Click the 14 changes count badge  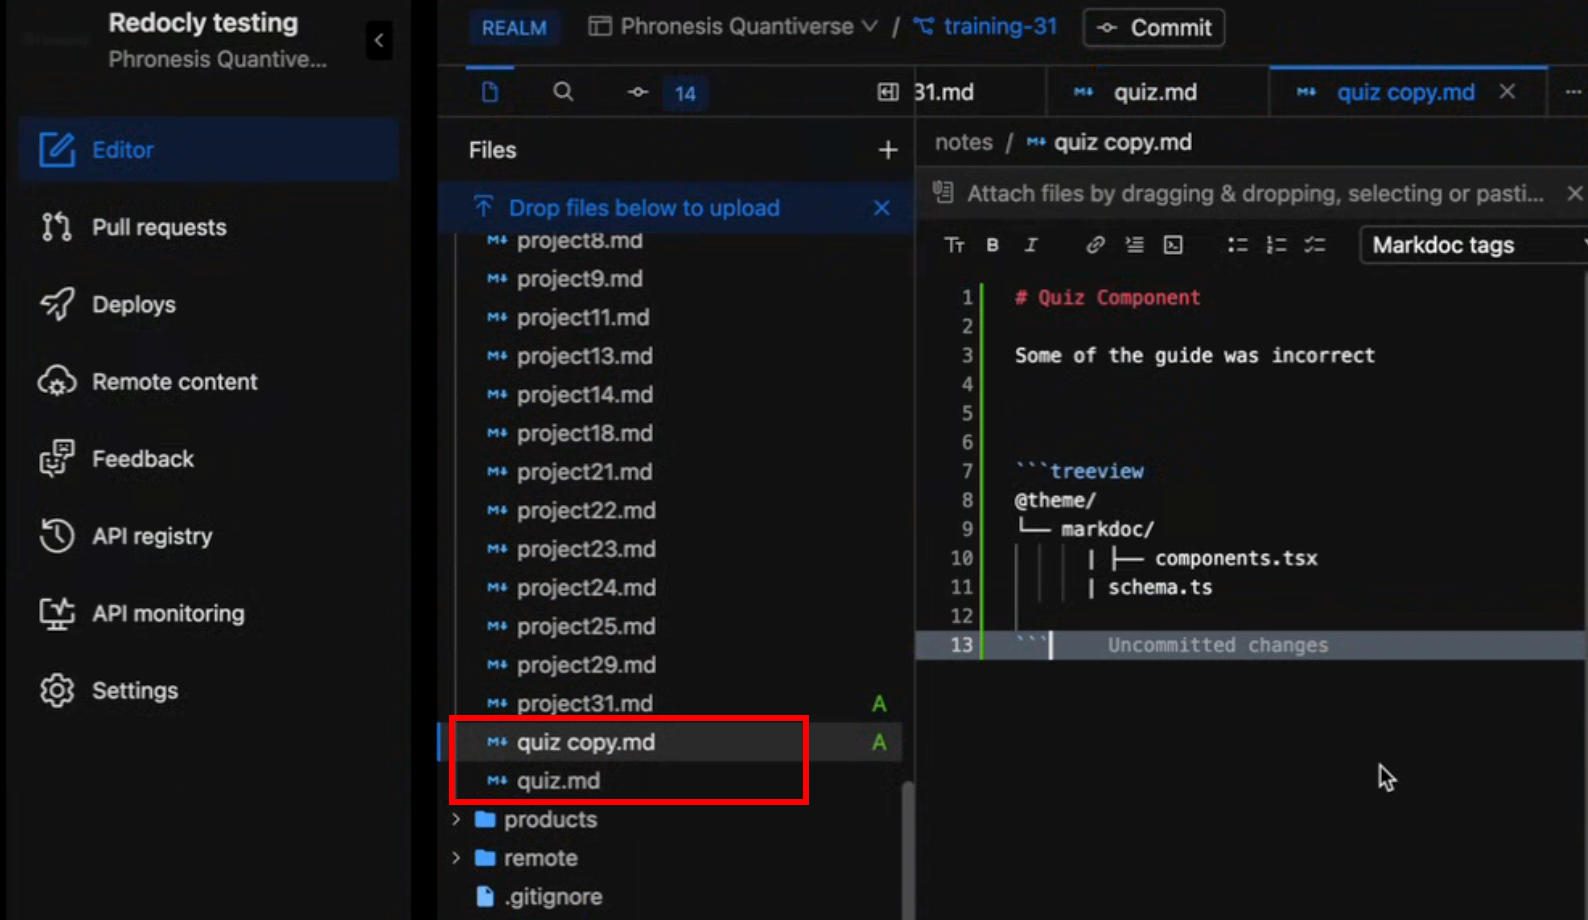click(x=685, y=93)
